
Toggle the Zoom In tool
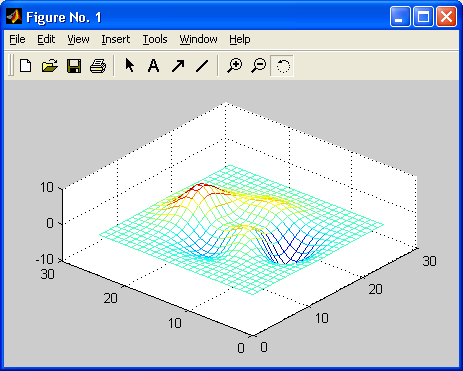(x=235, y=66)
